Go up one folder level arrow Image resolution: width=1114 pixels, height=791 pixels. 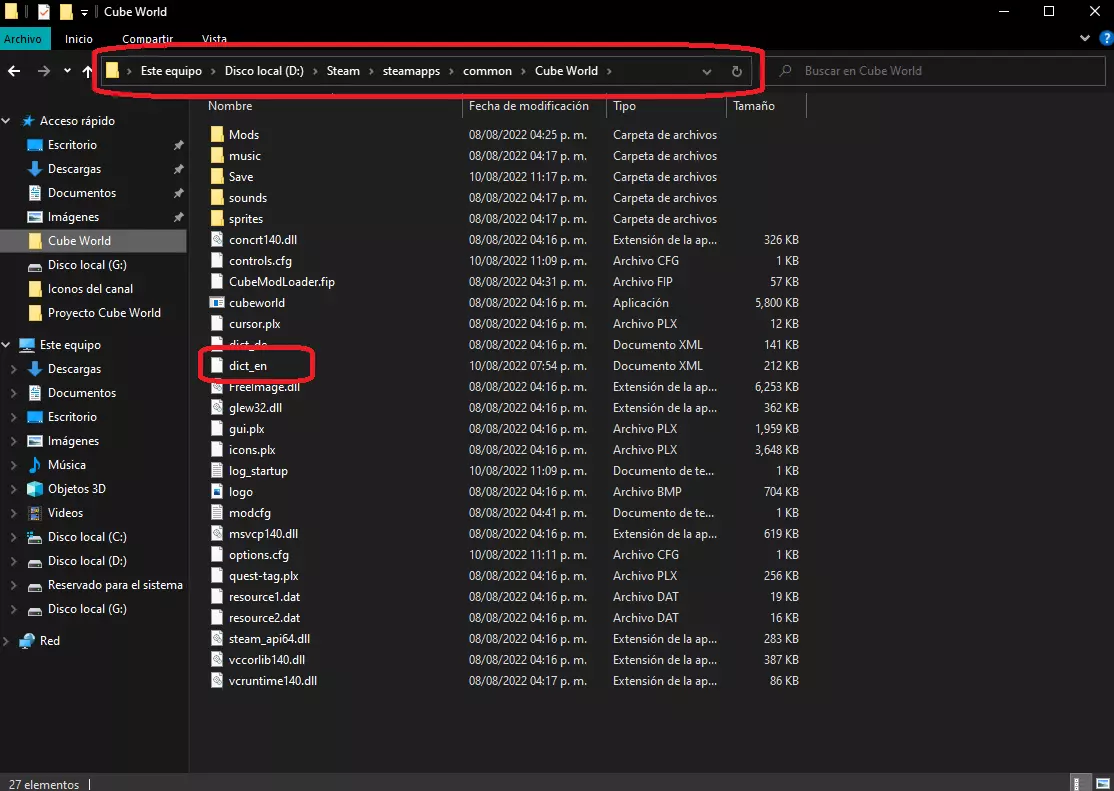pyautogui.click(x=87, y=71)
